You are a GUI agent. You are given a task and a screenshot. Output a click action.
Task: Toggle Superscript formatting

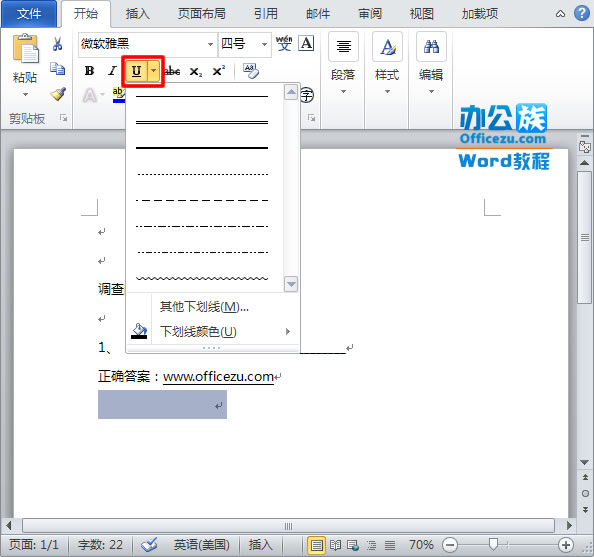coord(219,71)
